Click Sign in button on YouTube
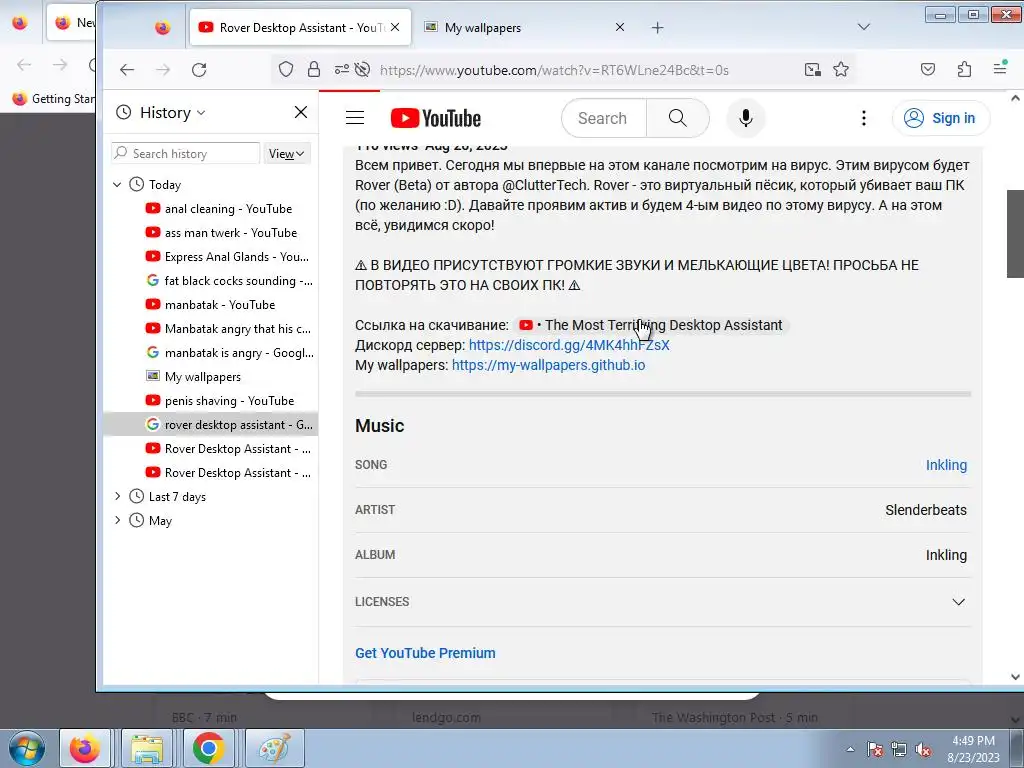This screenshot has height=768, width=1024. [941, 118]
